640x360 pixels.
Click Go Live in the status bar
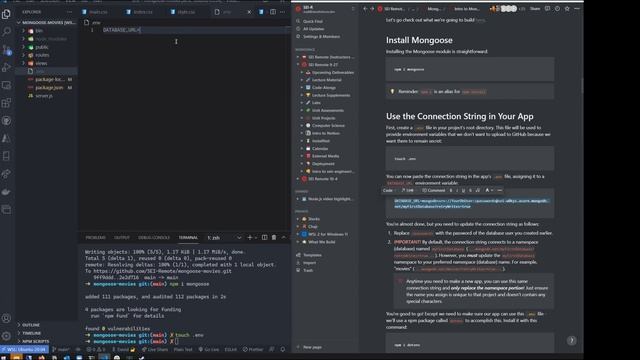point(209,349)
